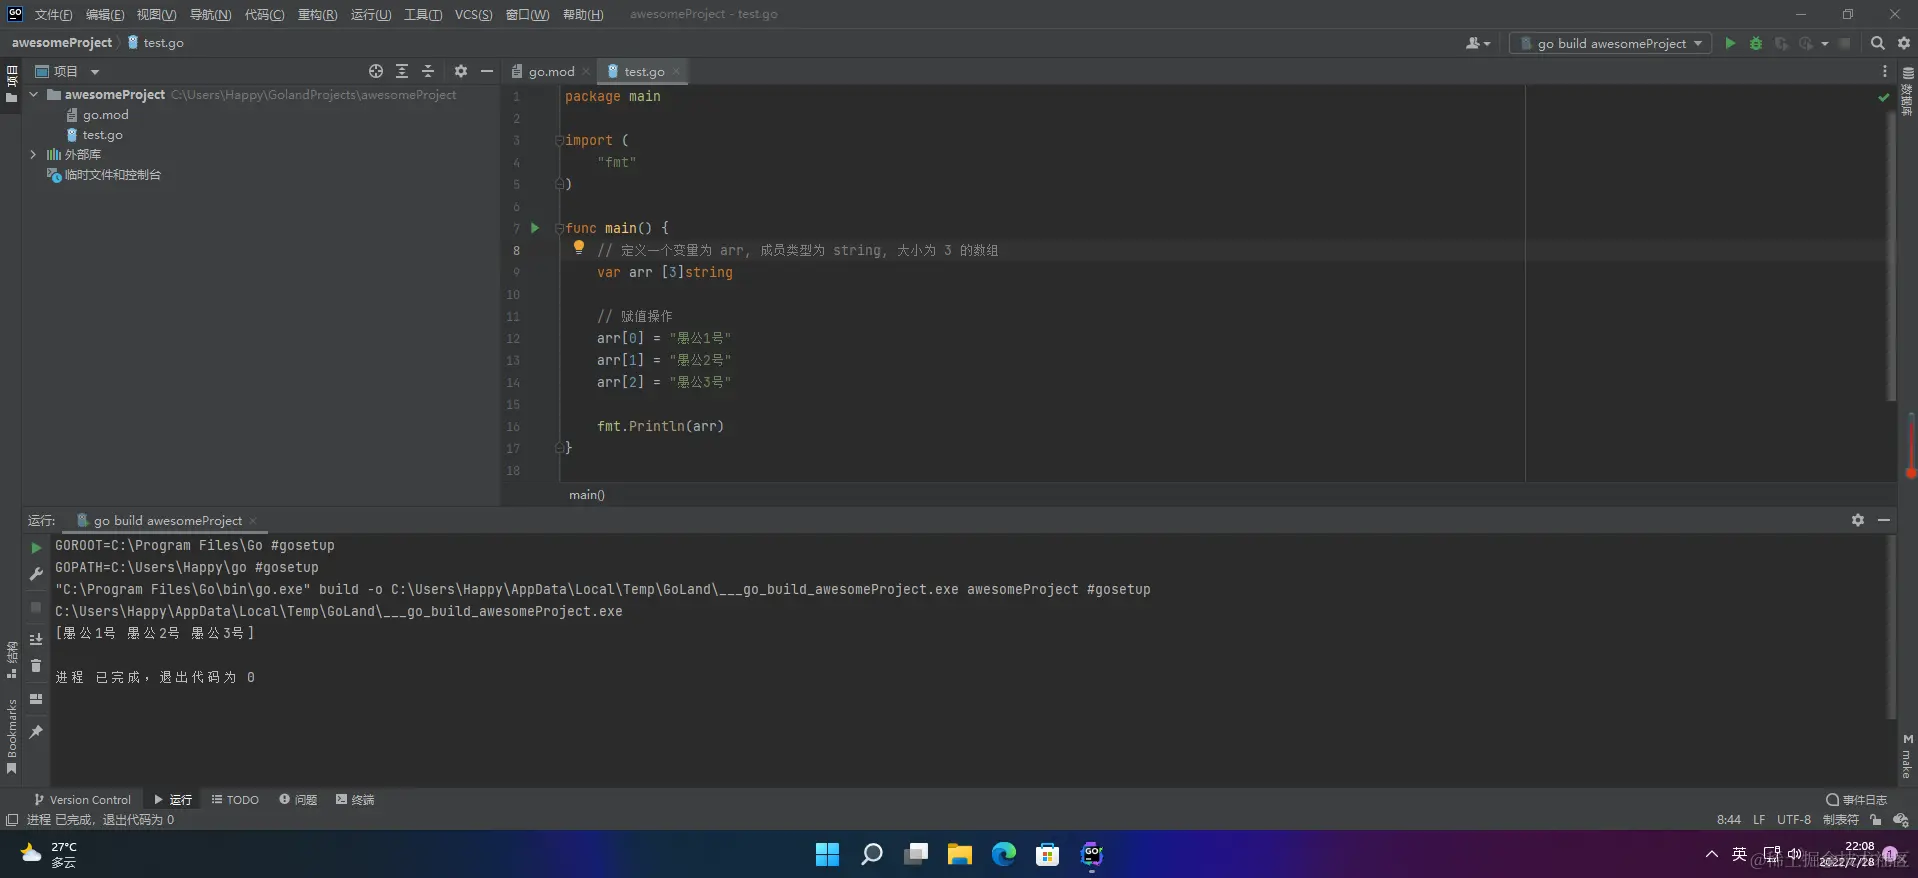Click the run output scrollbar
The width and height of the screenshot is (1918, 878).
(1891, 627)
